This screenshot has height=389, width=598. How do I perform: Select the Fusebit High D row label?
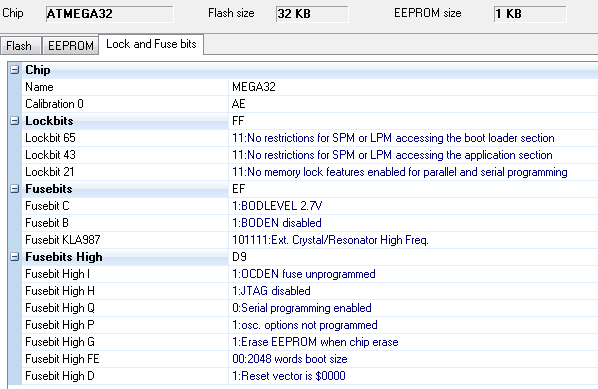tap(60, 376)
